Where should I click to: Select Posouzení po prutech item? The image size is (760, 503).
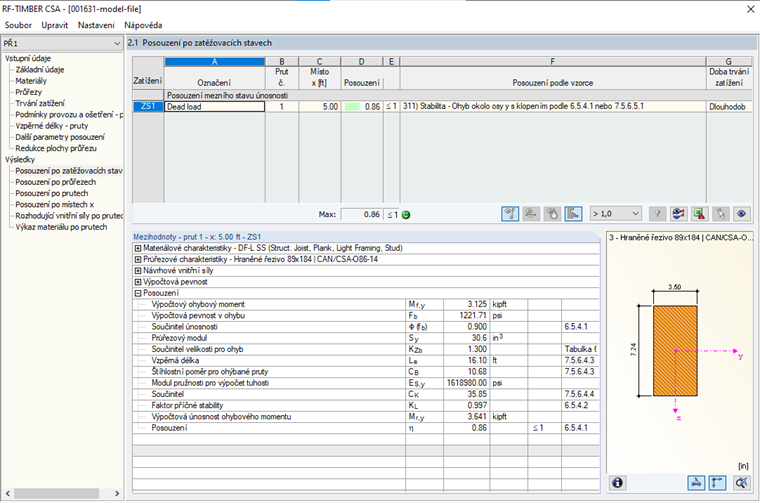click(x=52, y=193)
